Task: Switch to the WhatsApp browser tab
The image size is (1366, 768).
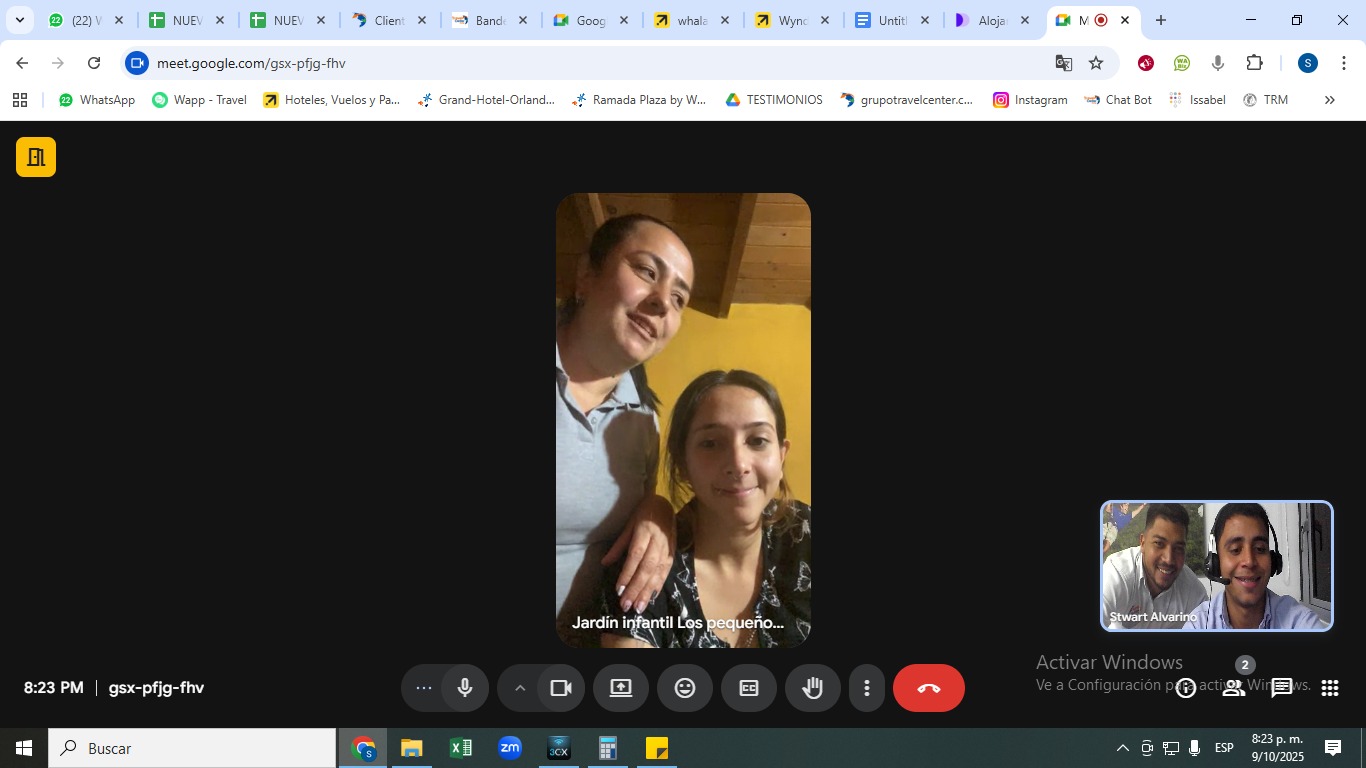Action: 84,20
